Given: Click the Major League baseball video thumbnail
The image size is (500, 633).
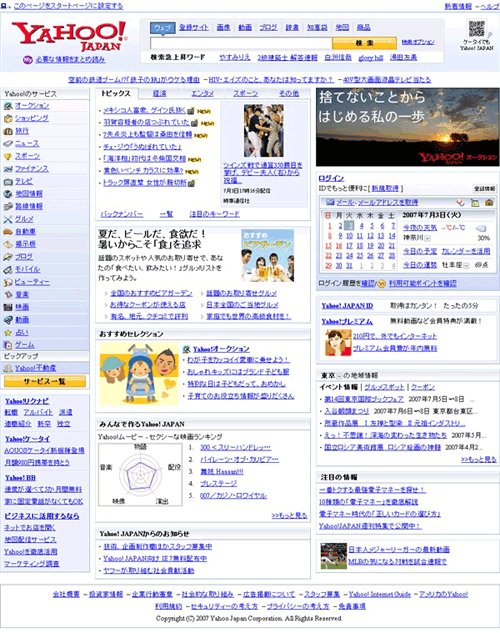Looking at the screenshot, I should point(333,556).
